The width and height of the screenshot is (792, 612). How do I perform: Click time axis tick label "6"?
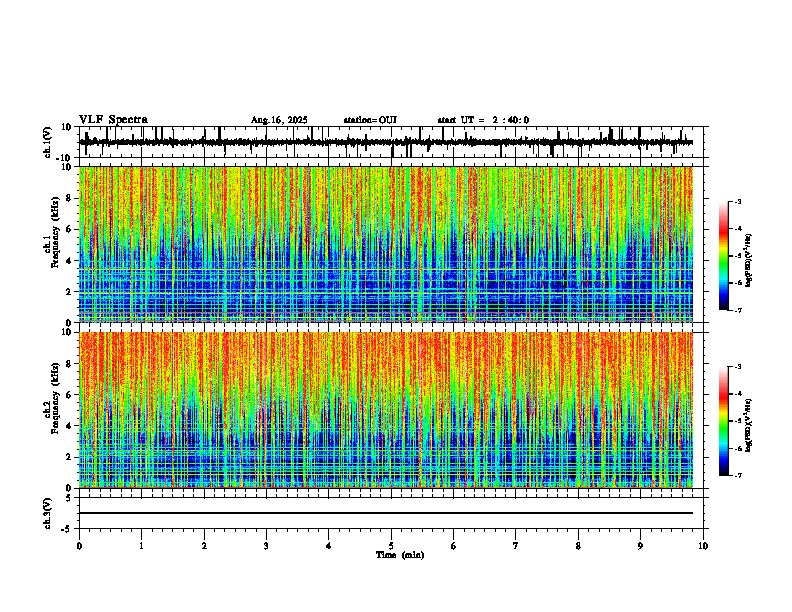coord(454,546)
